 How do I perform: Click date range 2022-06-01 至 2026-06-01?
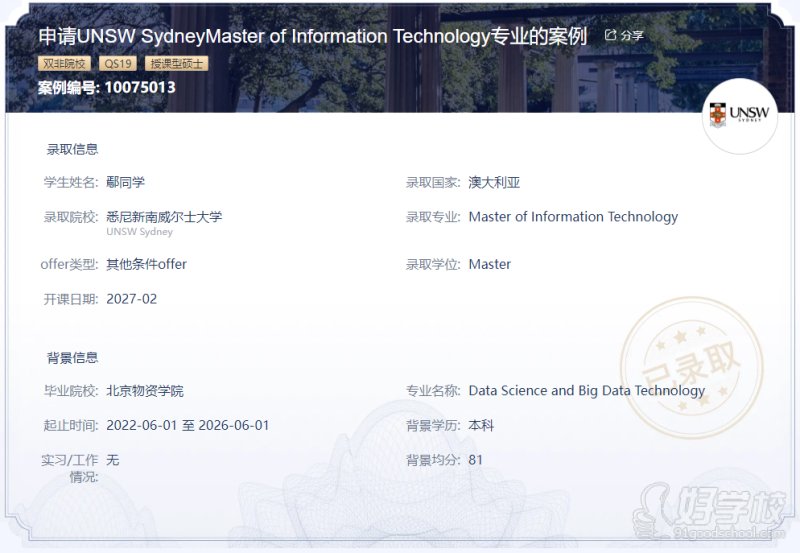[188, 425]
